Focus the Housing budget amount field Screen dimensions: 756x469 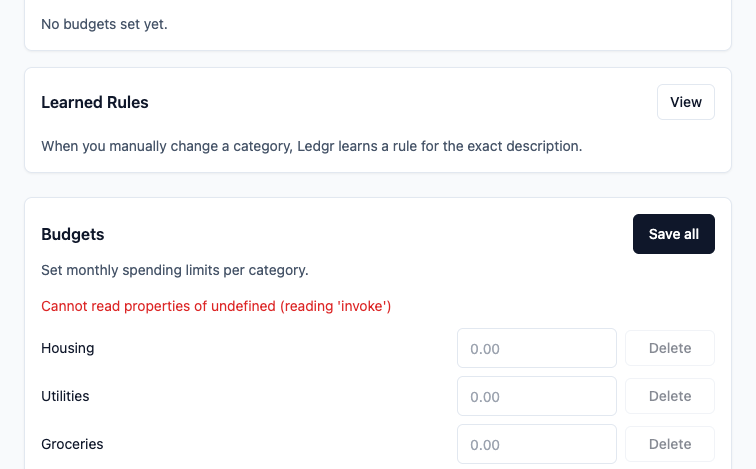[536, 349]
